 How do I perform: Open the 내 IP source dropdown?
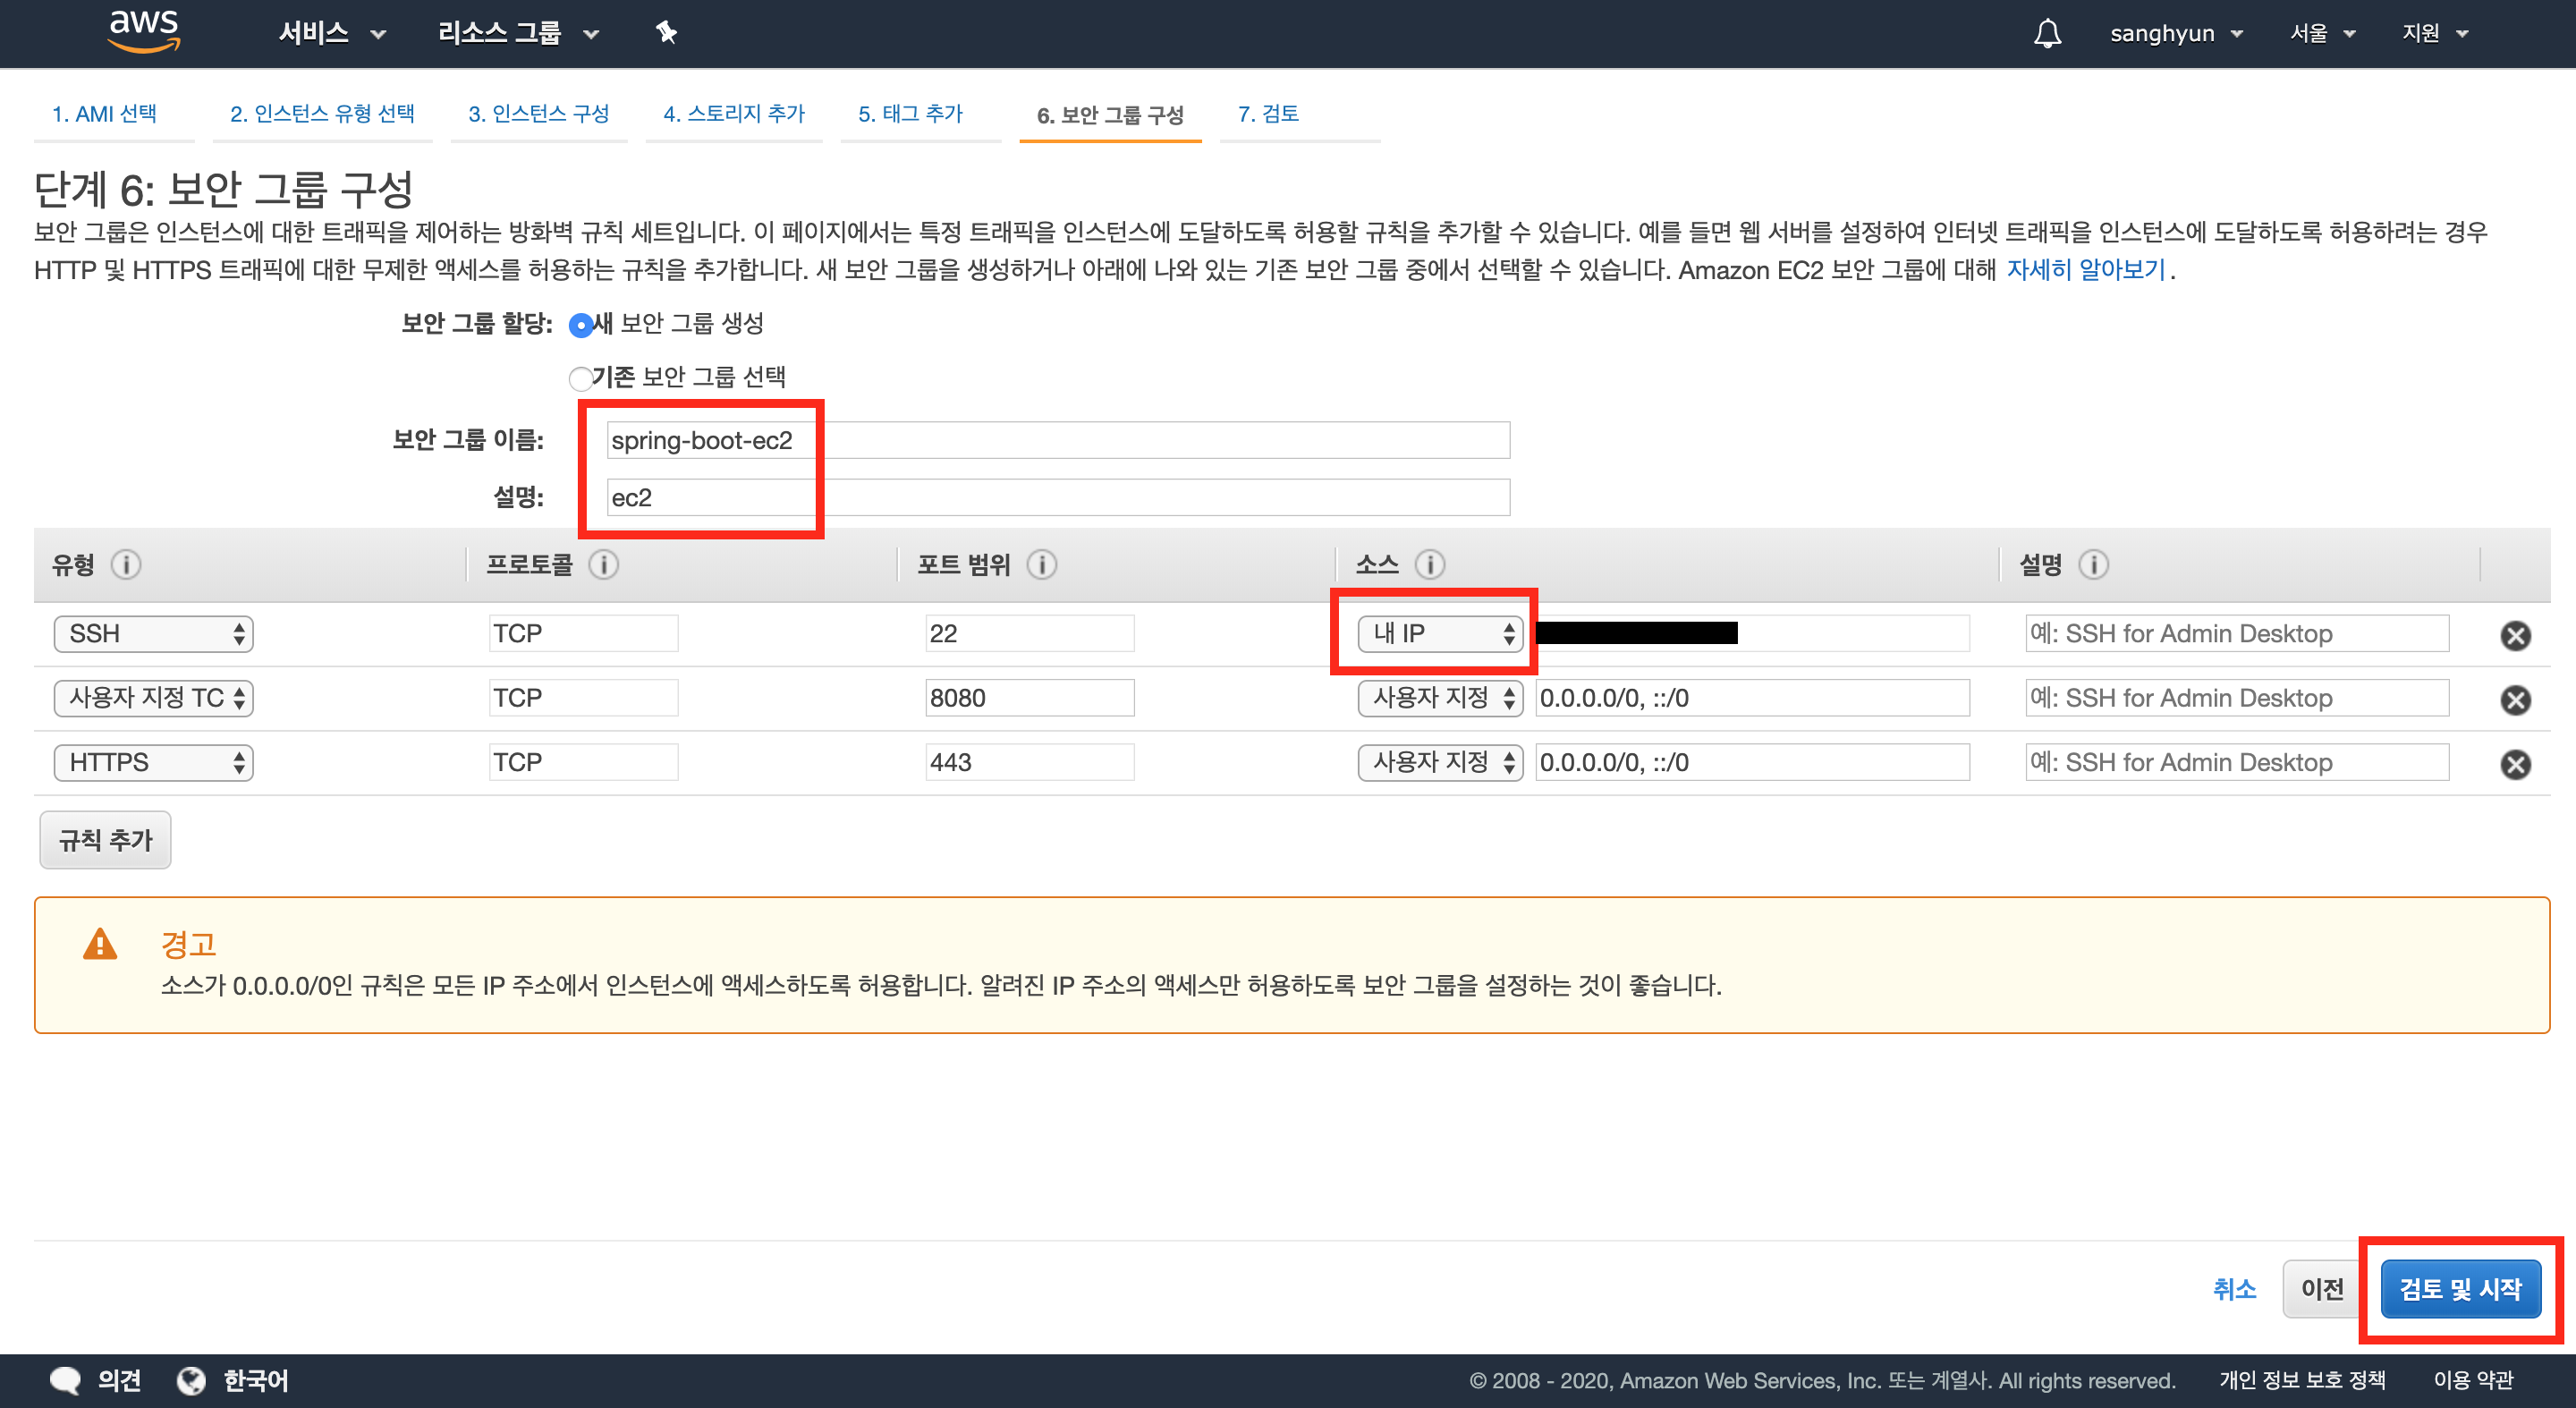[x=1439, y=634]
